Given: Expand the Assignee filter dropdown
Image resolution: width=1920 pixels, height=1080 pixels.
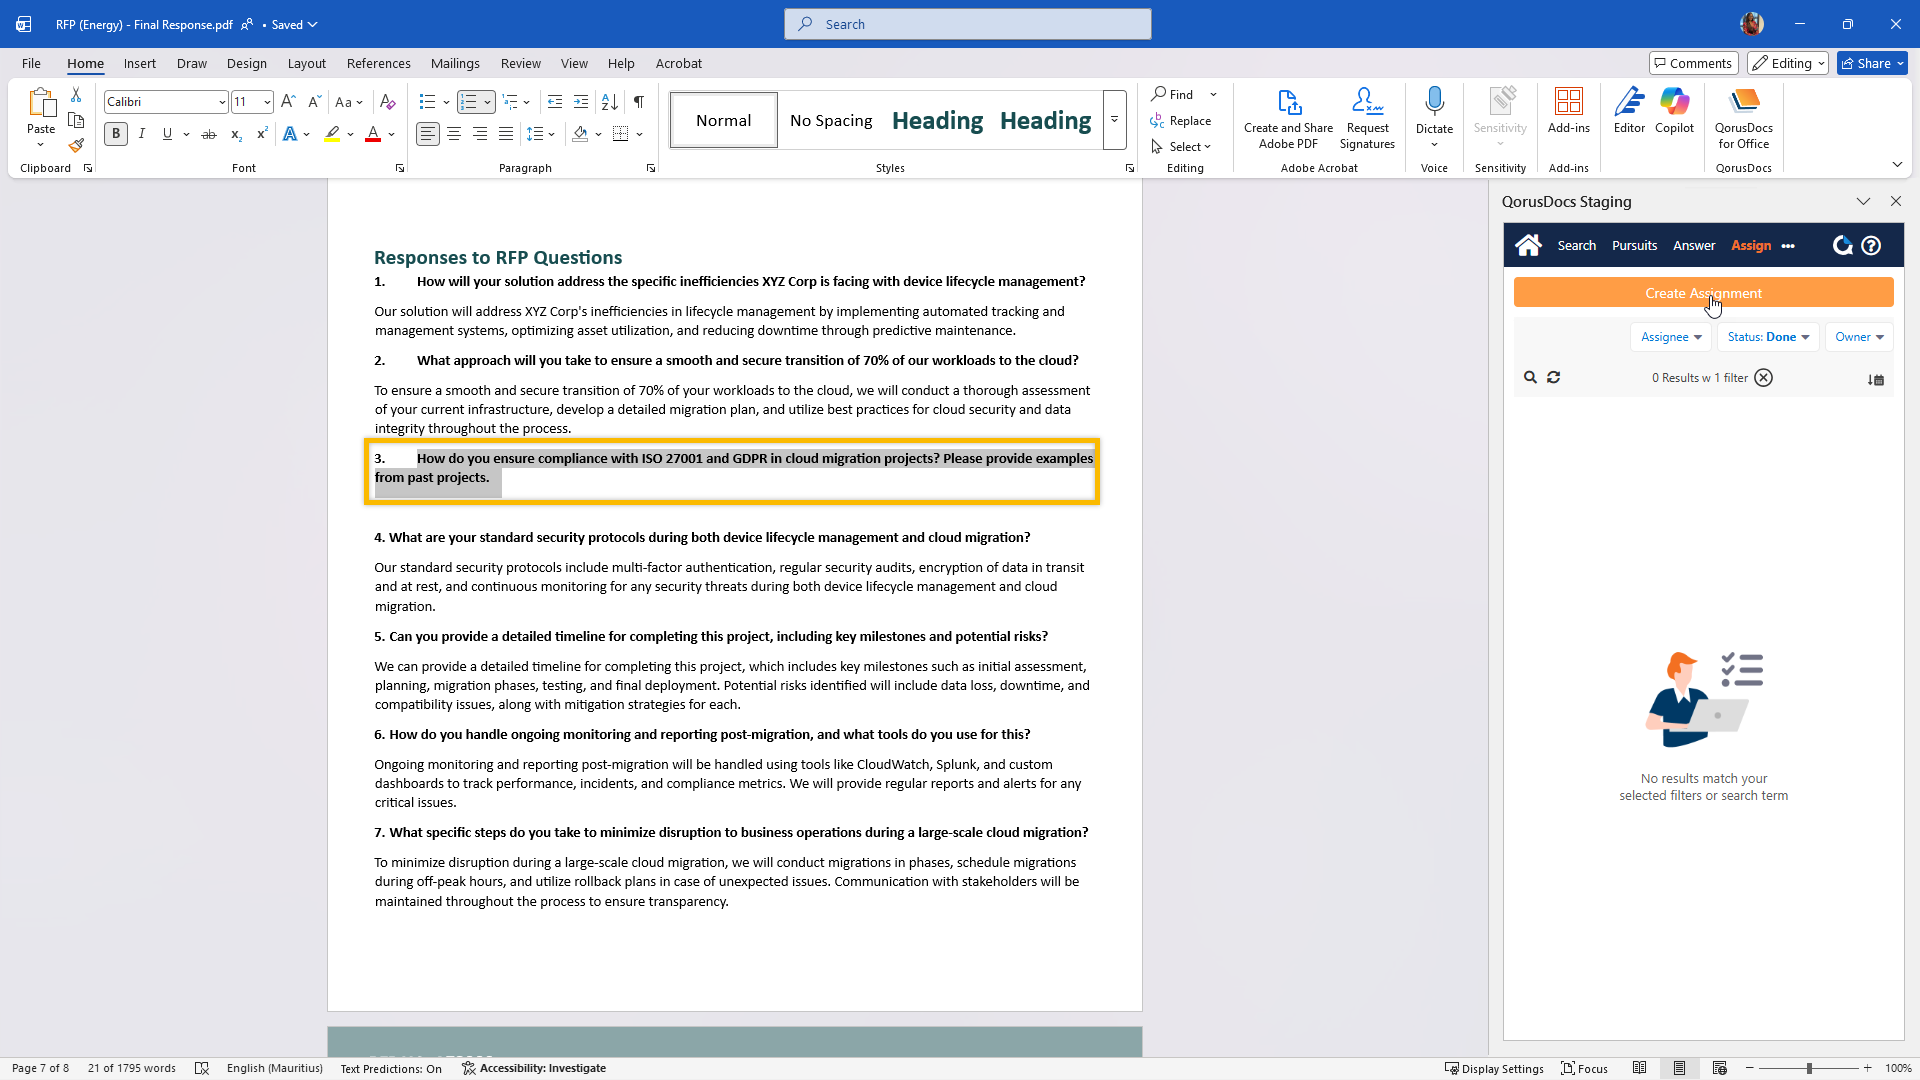Looking at the screenshot, I should pyautogui.click(x=1670, y=337).
